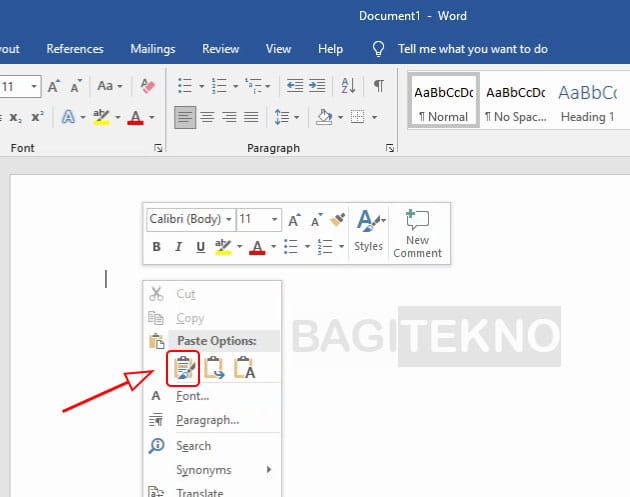Click the New Comment button
630x497 pixels.
click(x=417, y=234)
